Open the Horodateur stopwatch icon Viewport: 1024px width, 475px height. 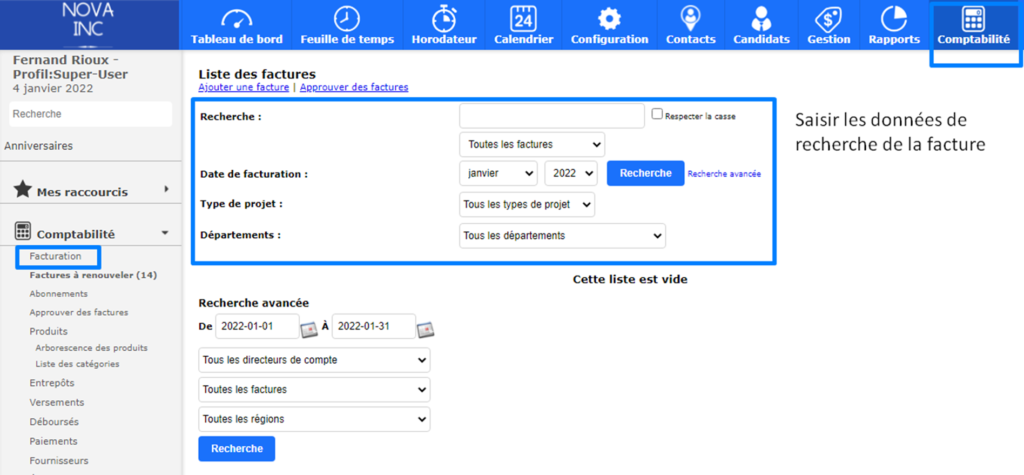444,18
